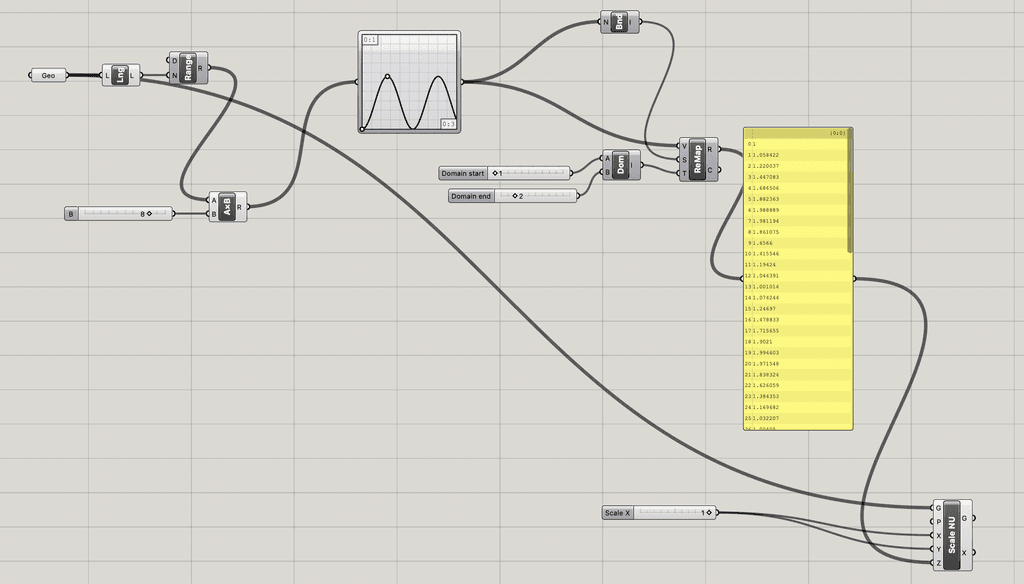
Task: Click the graph mapper curve area
Action: [x=409, y=82]
